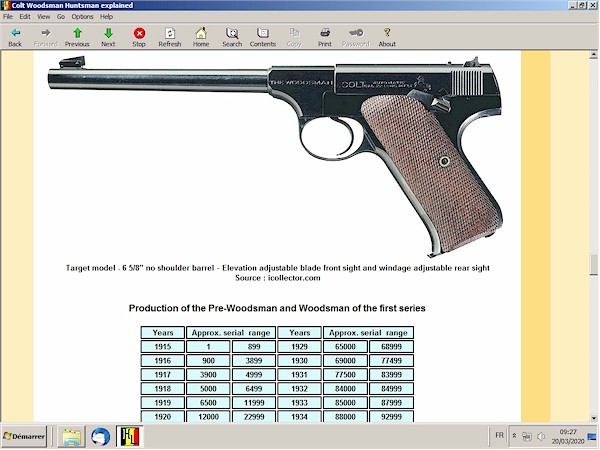
Task: Click serial value 77499
Action: pyautogui.click(x=391, y=361)
